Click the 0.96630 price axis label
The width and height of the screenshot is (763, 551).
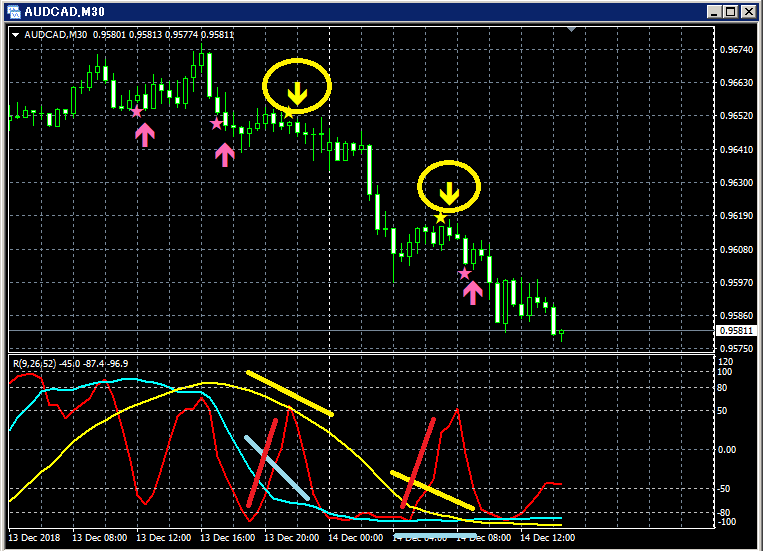(736, 83)
